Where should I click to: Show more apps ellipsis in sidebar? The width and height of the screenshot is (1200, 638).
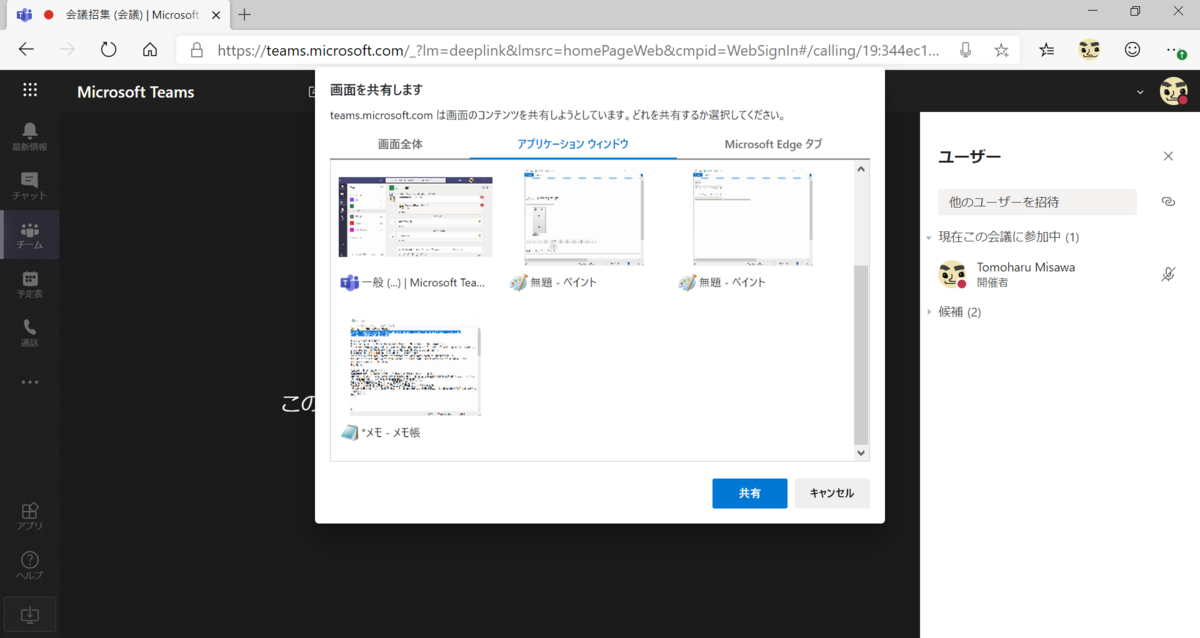30,382
